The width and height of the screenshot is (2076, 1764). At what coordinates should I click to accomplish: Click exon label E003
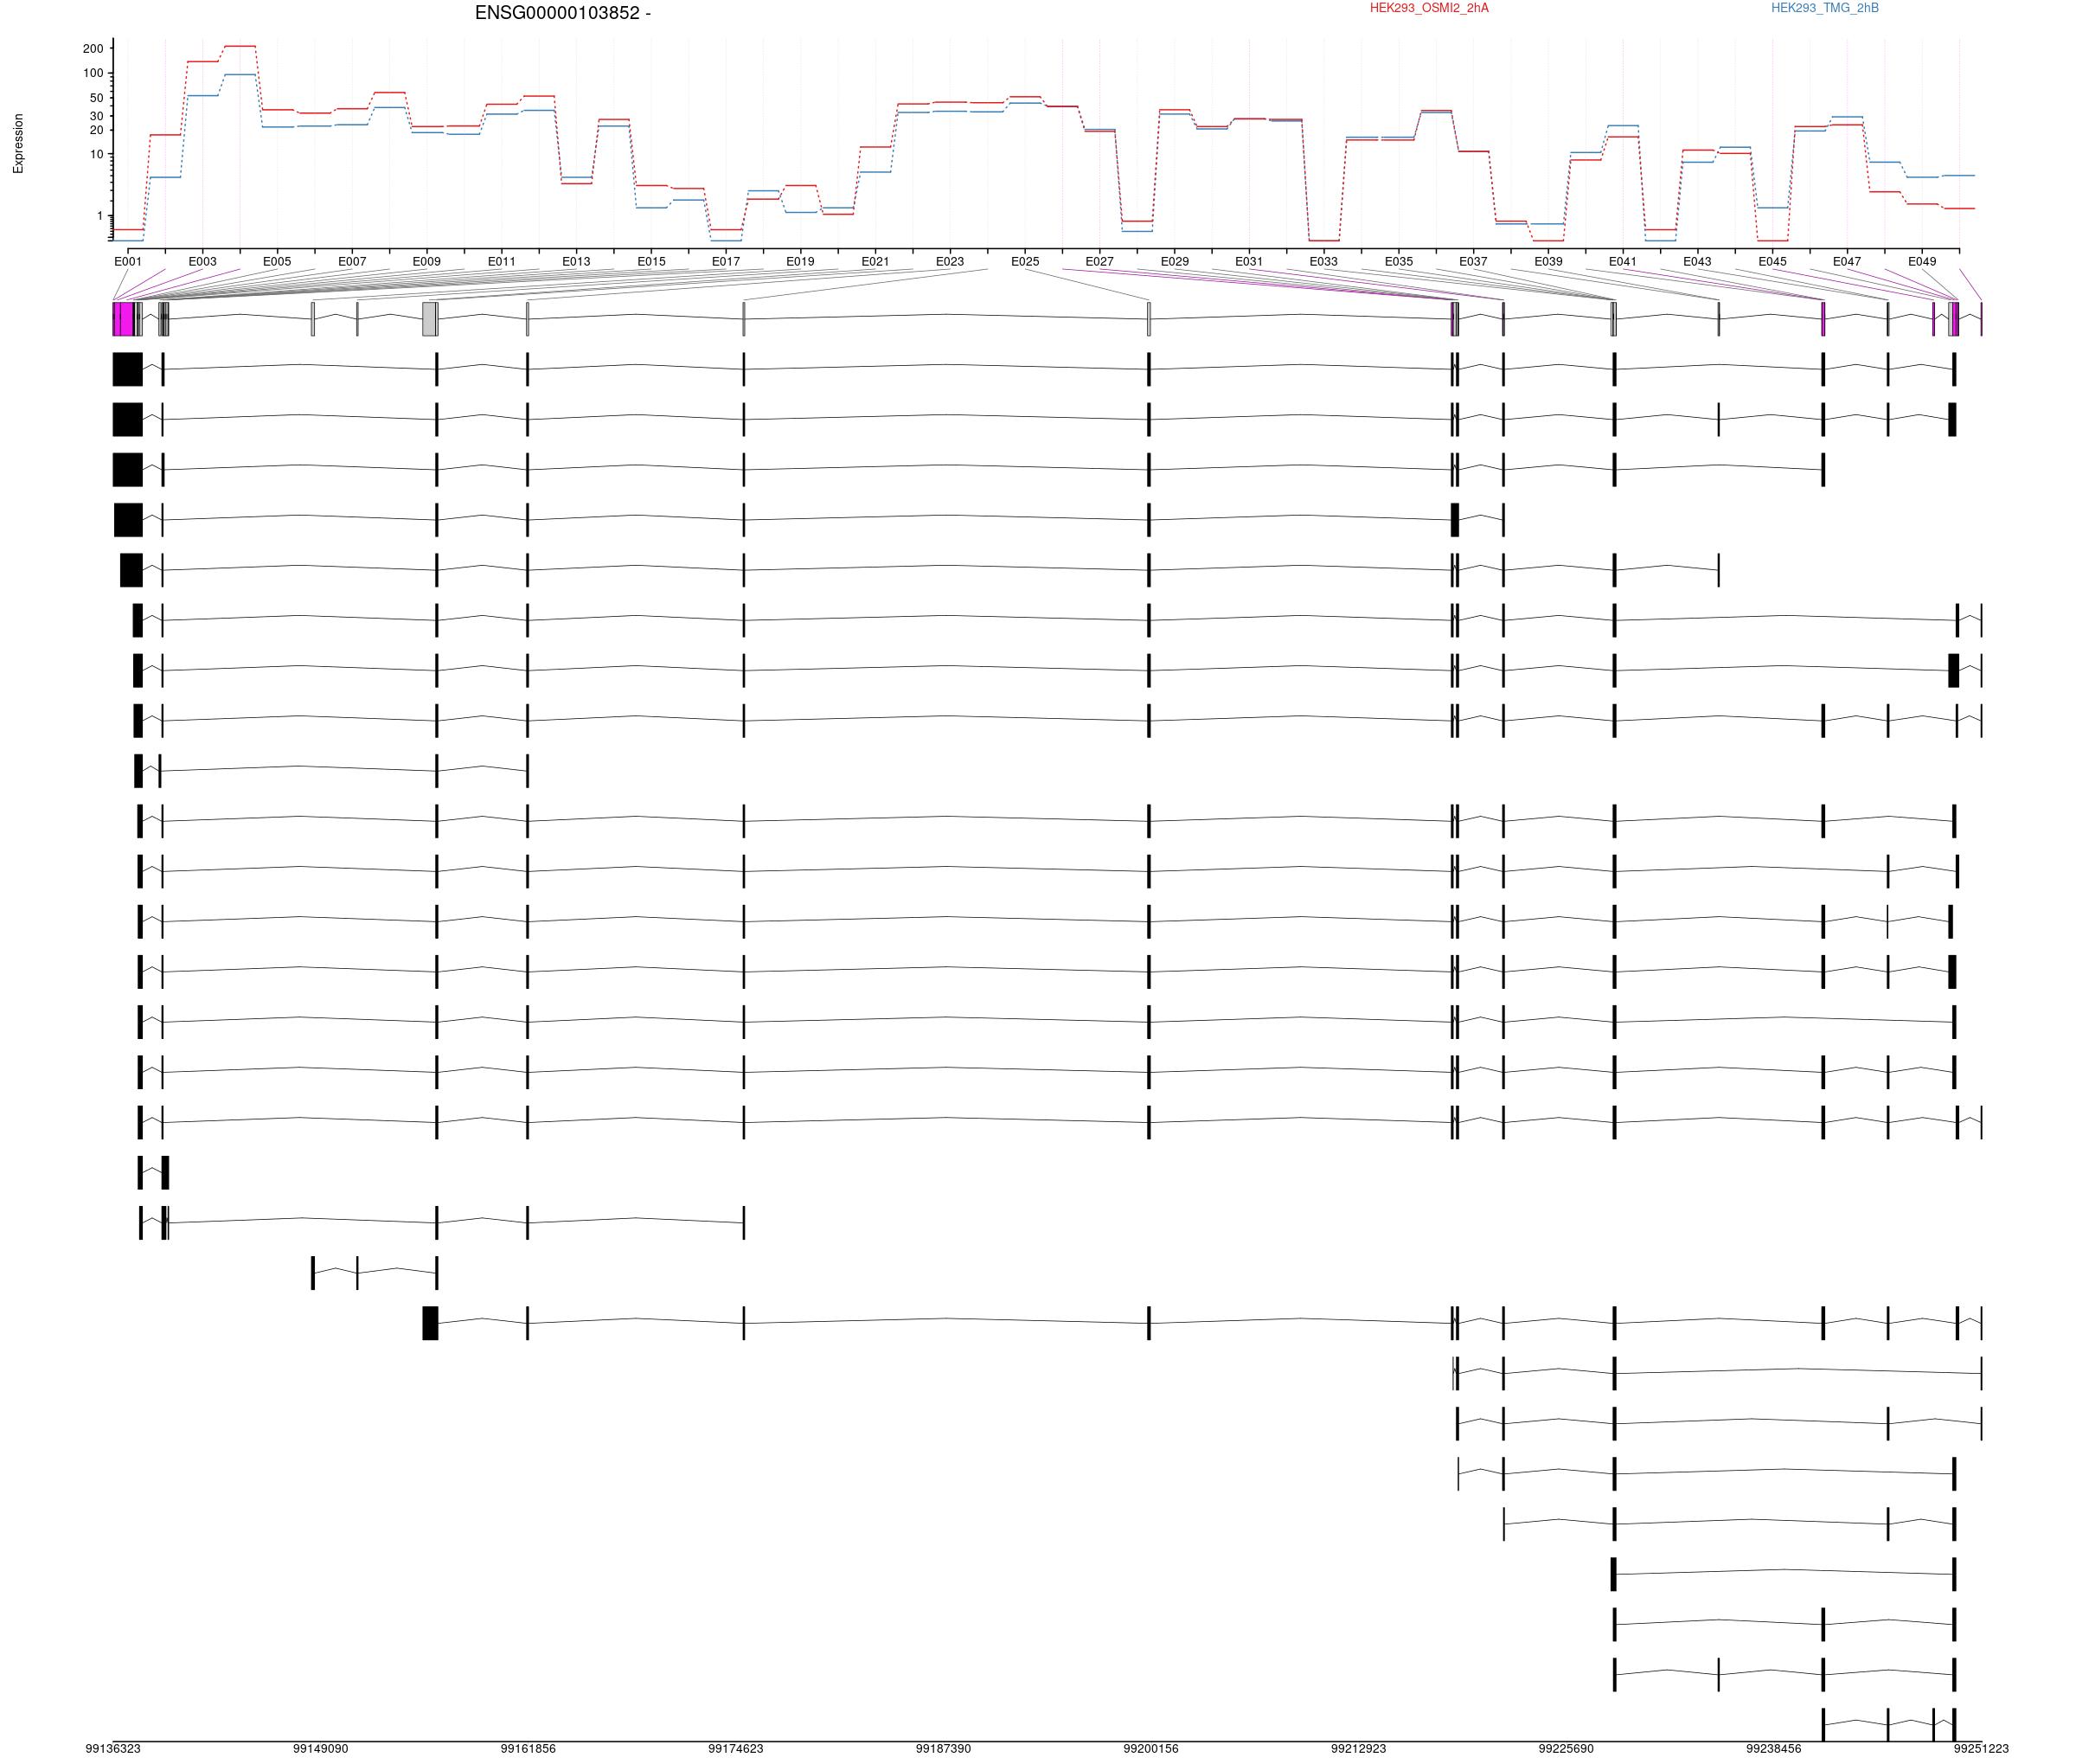click(202, 262)
